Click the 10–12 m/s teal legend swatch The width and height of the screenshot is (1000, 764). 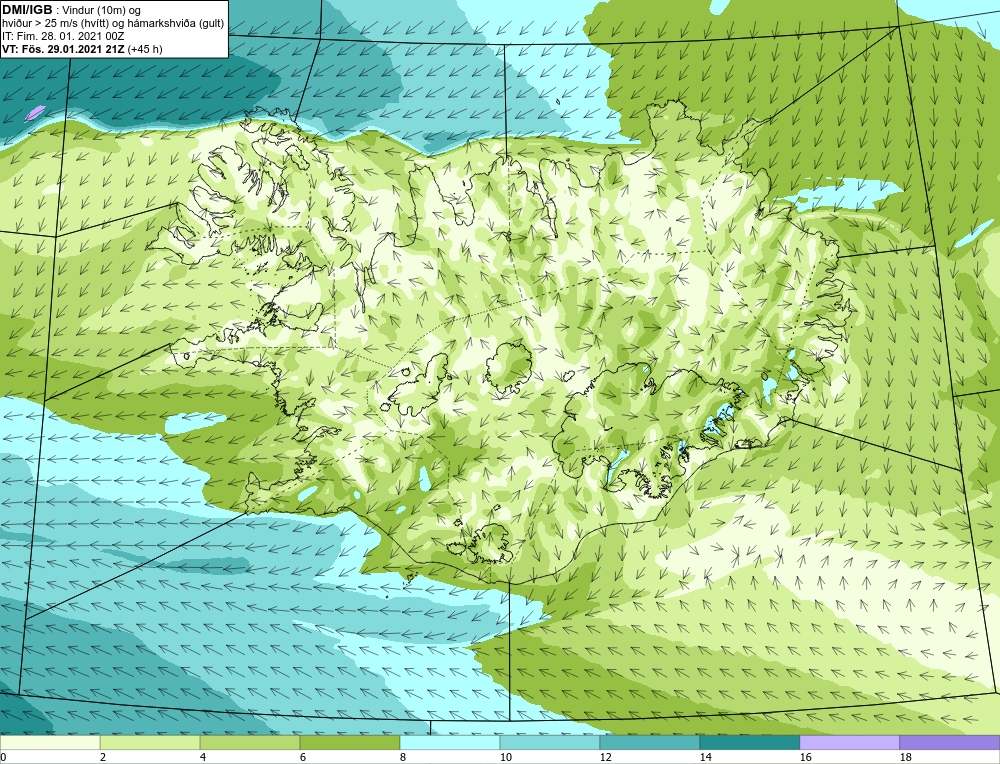click(x=550, y=742)
